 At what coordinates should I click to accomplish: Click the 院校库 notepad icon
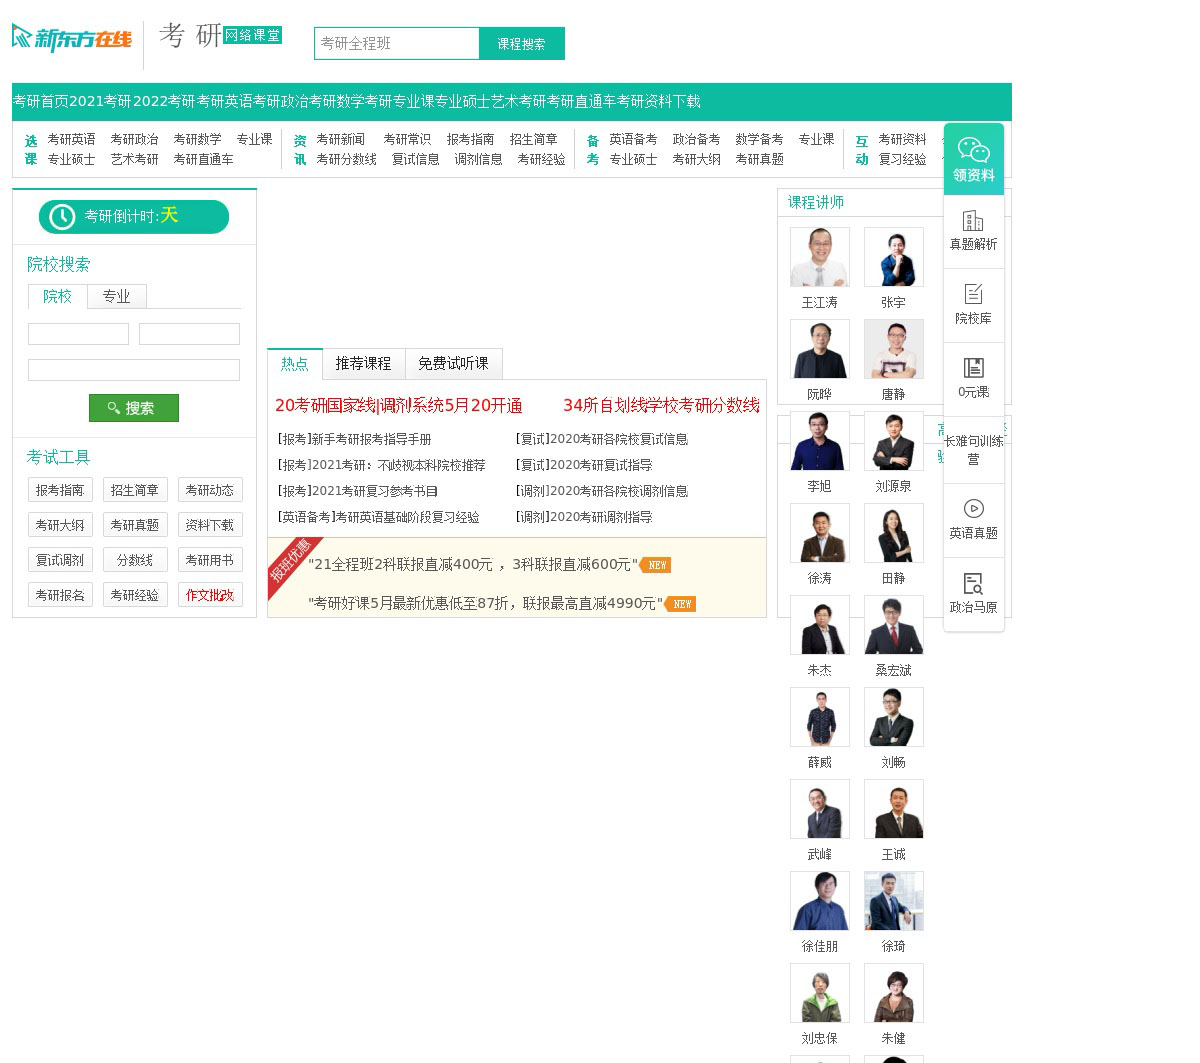[x=973, y=294]
